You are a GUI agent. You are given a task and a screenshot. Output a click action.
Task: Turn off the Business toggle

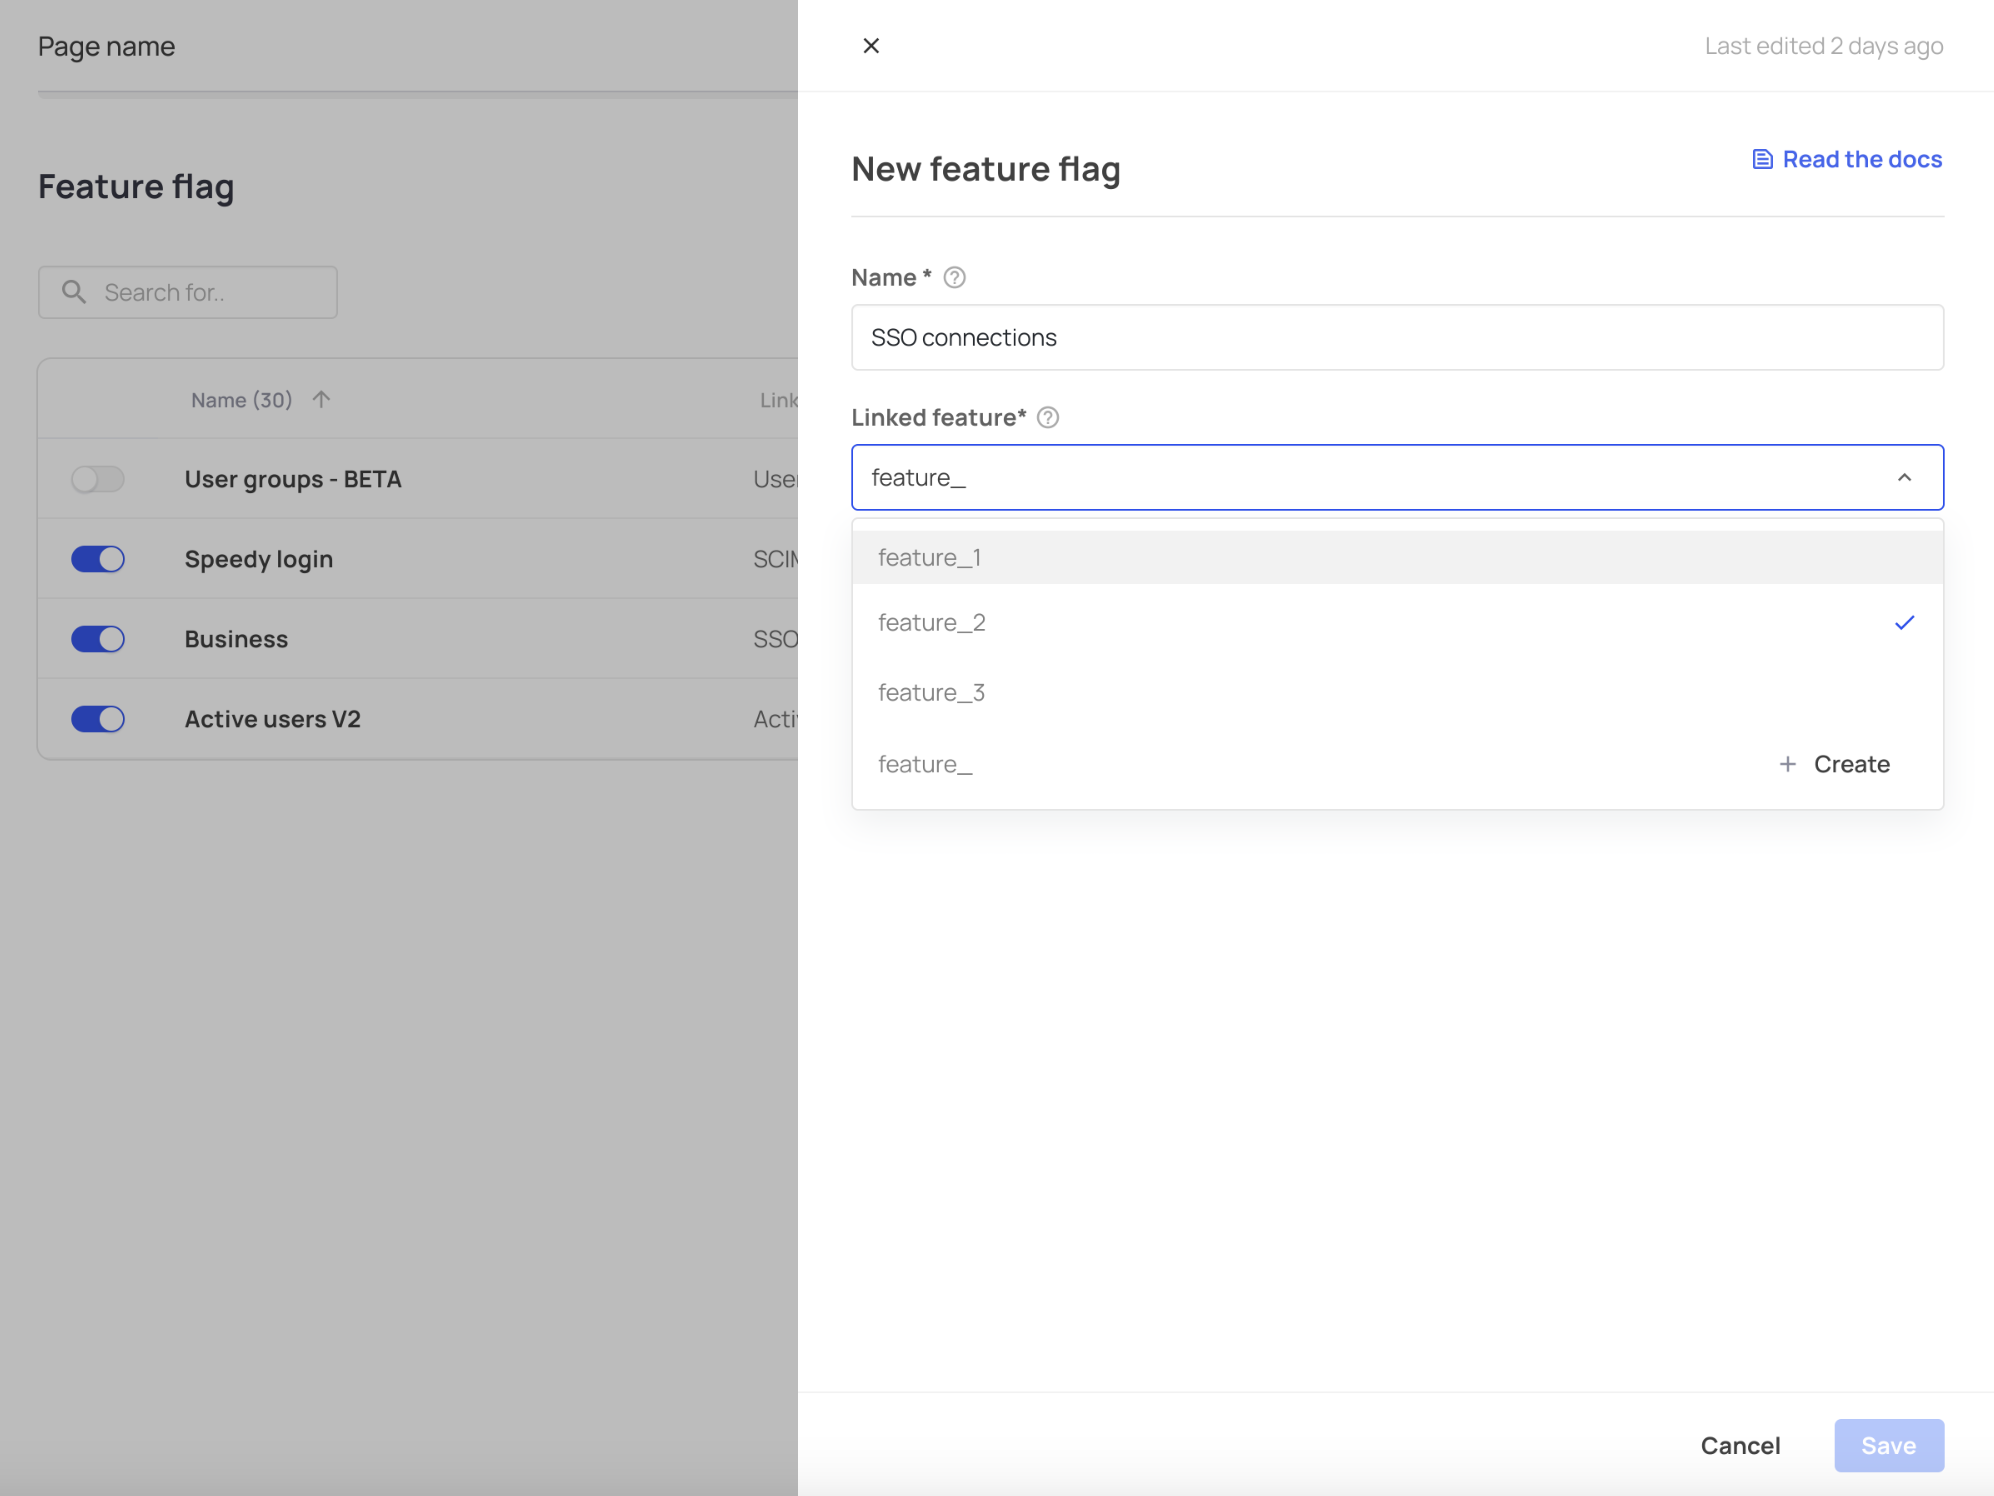pyautogui.click(x=98, y=639)
